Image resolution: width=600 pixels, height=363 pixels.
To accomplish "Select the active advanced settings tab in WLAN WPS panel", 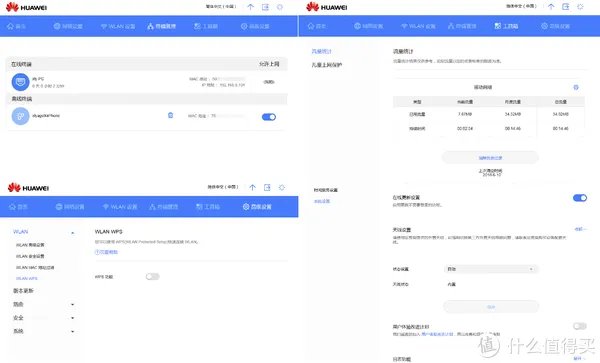I will [x=257, y=207].
